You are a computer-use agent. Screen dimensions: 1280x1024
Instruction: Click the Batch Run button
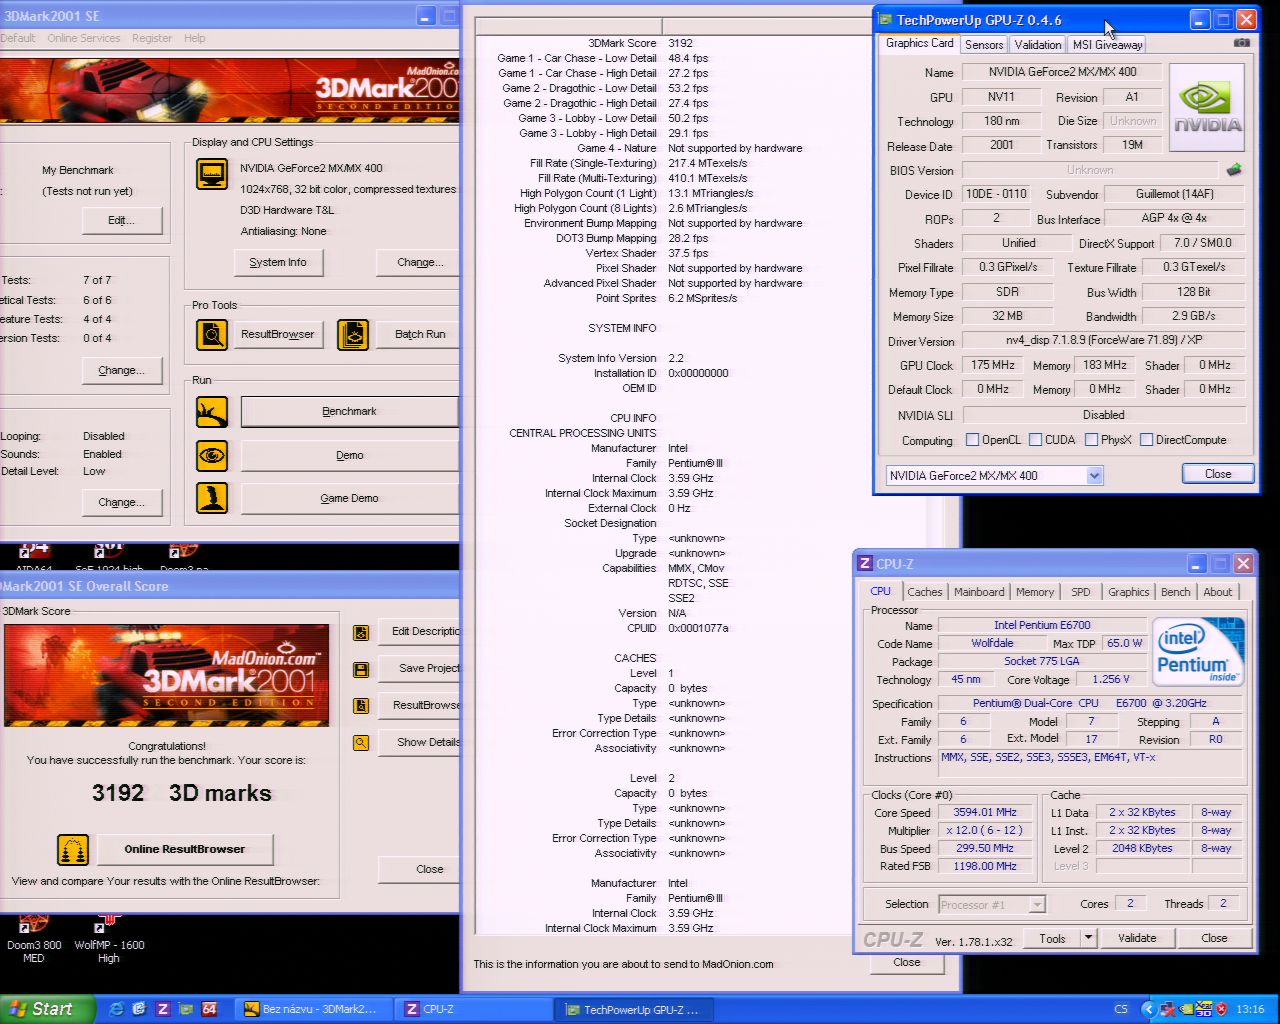419,334
